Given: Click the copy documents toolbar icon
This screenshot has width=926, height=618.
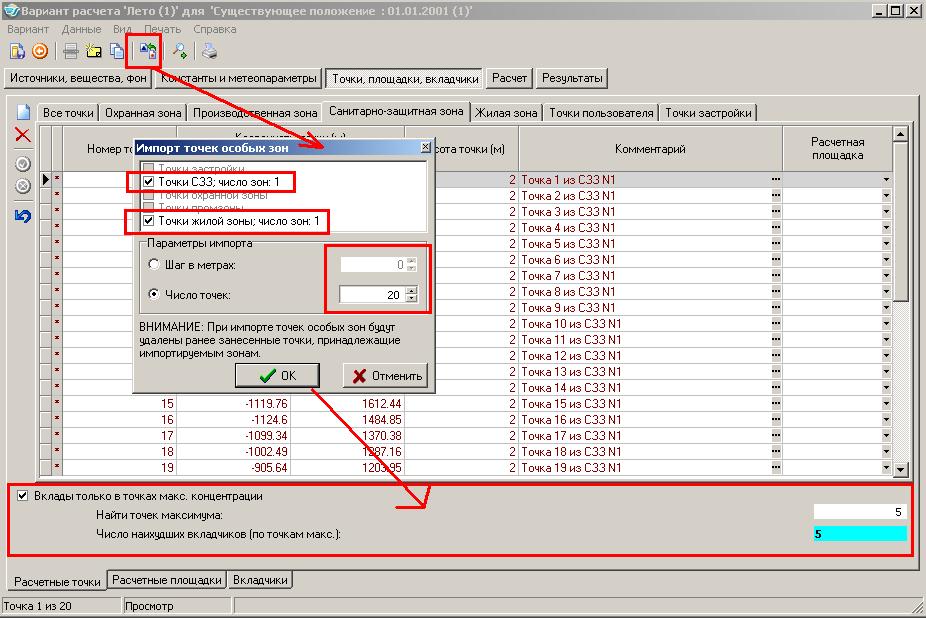Looking at the screenshot, I should [x=117, y=51].
